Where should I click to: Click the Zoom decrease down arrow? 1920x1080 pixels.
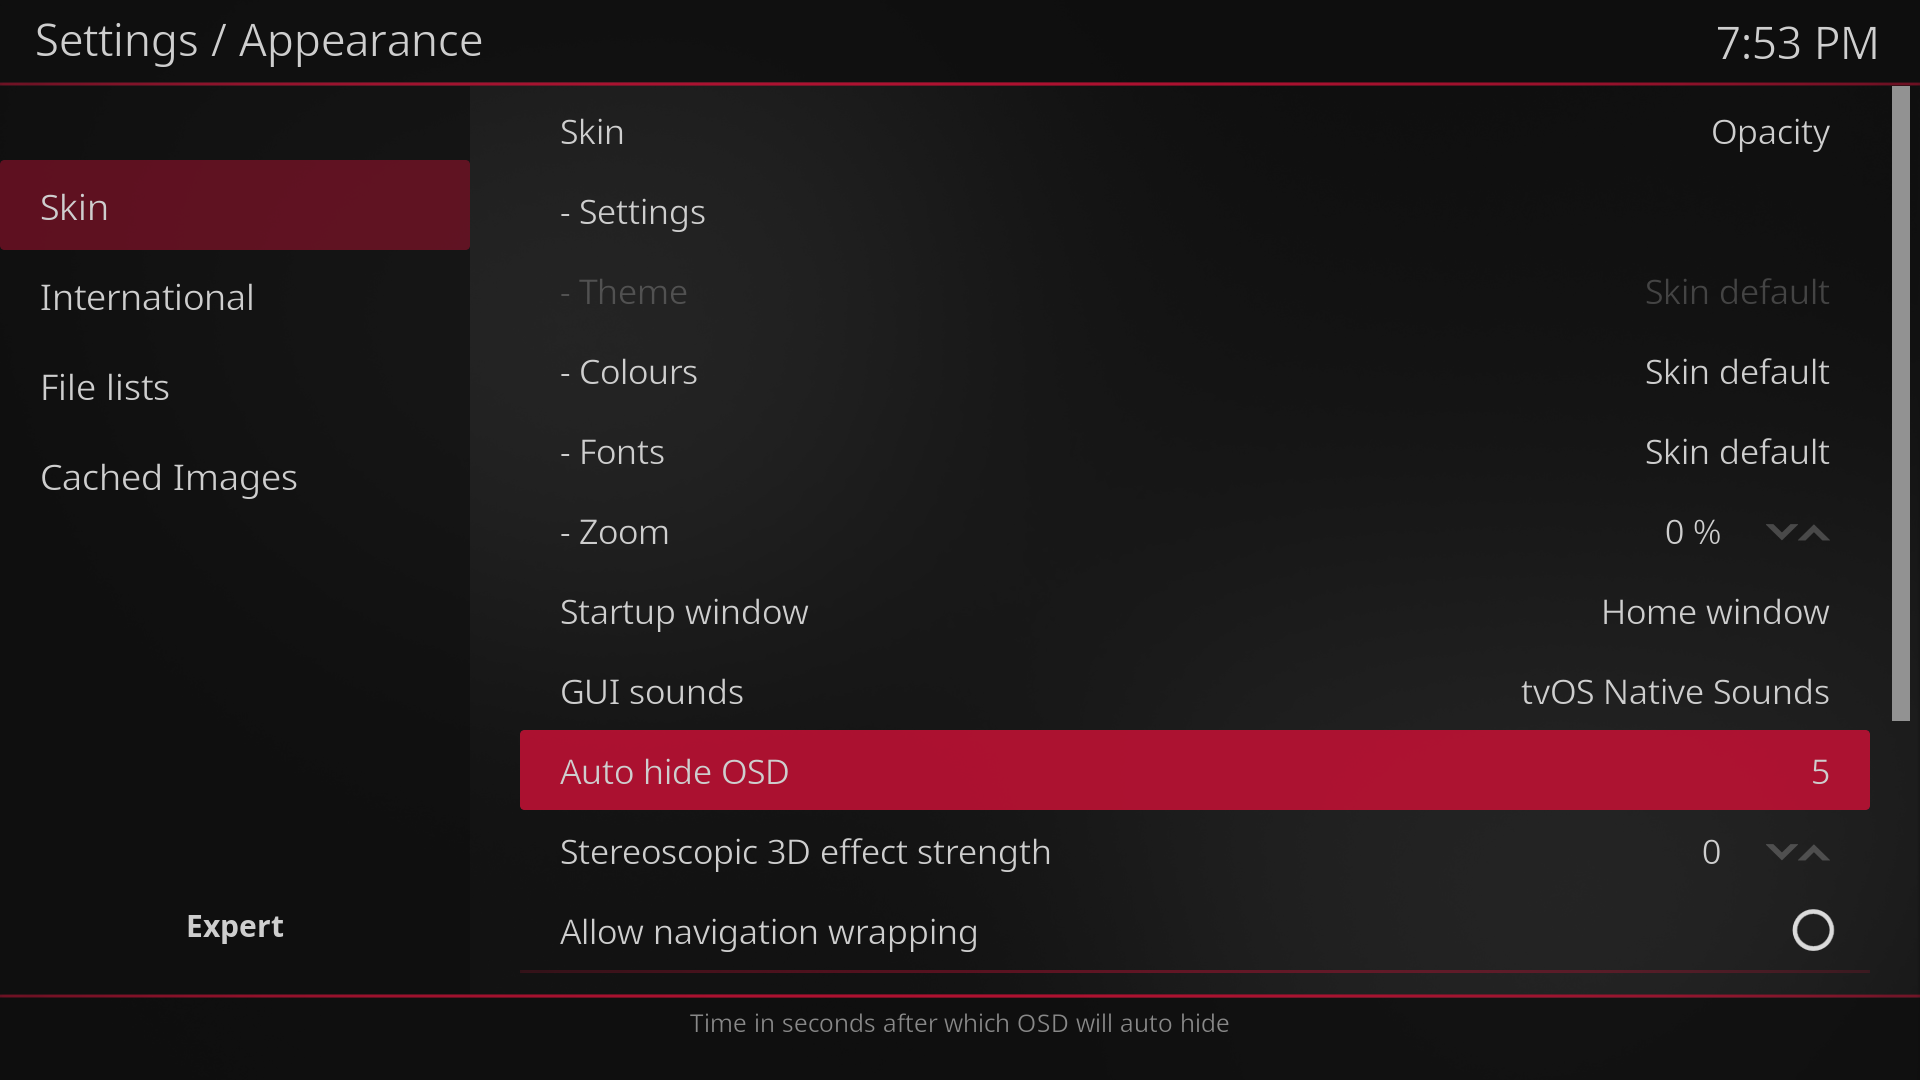click(1780, 532)
